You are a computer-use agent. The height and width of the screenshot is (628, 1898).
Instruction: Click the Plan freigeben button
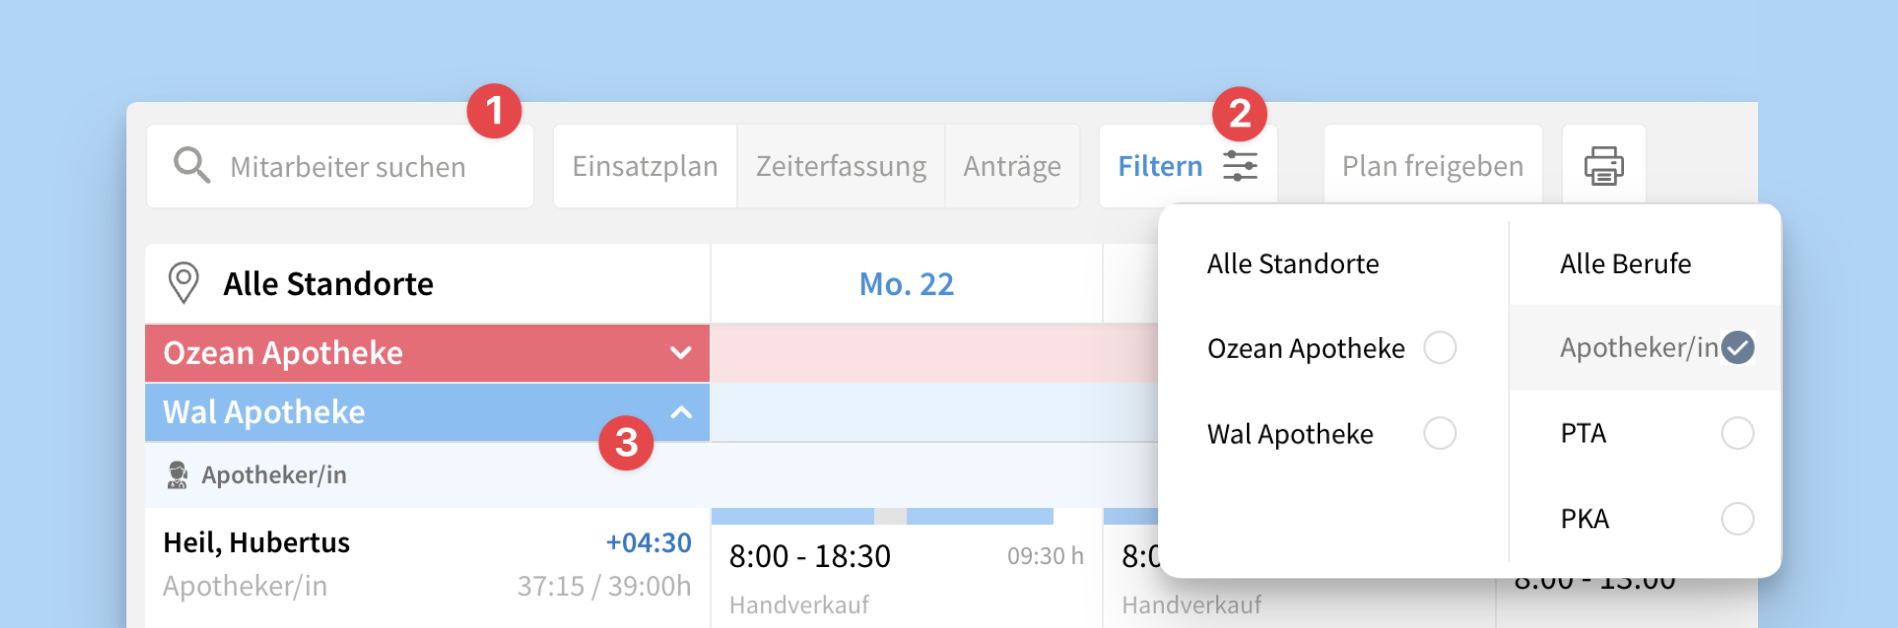coord(1432,166)
